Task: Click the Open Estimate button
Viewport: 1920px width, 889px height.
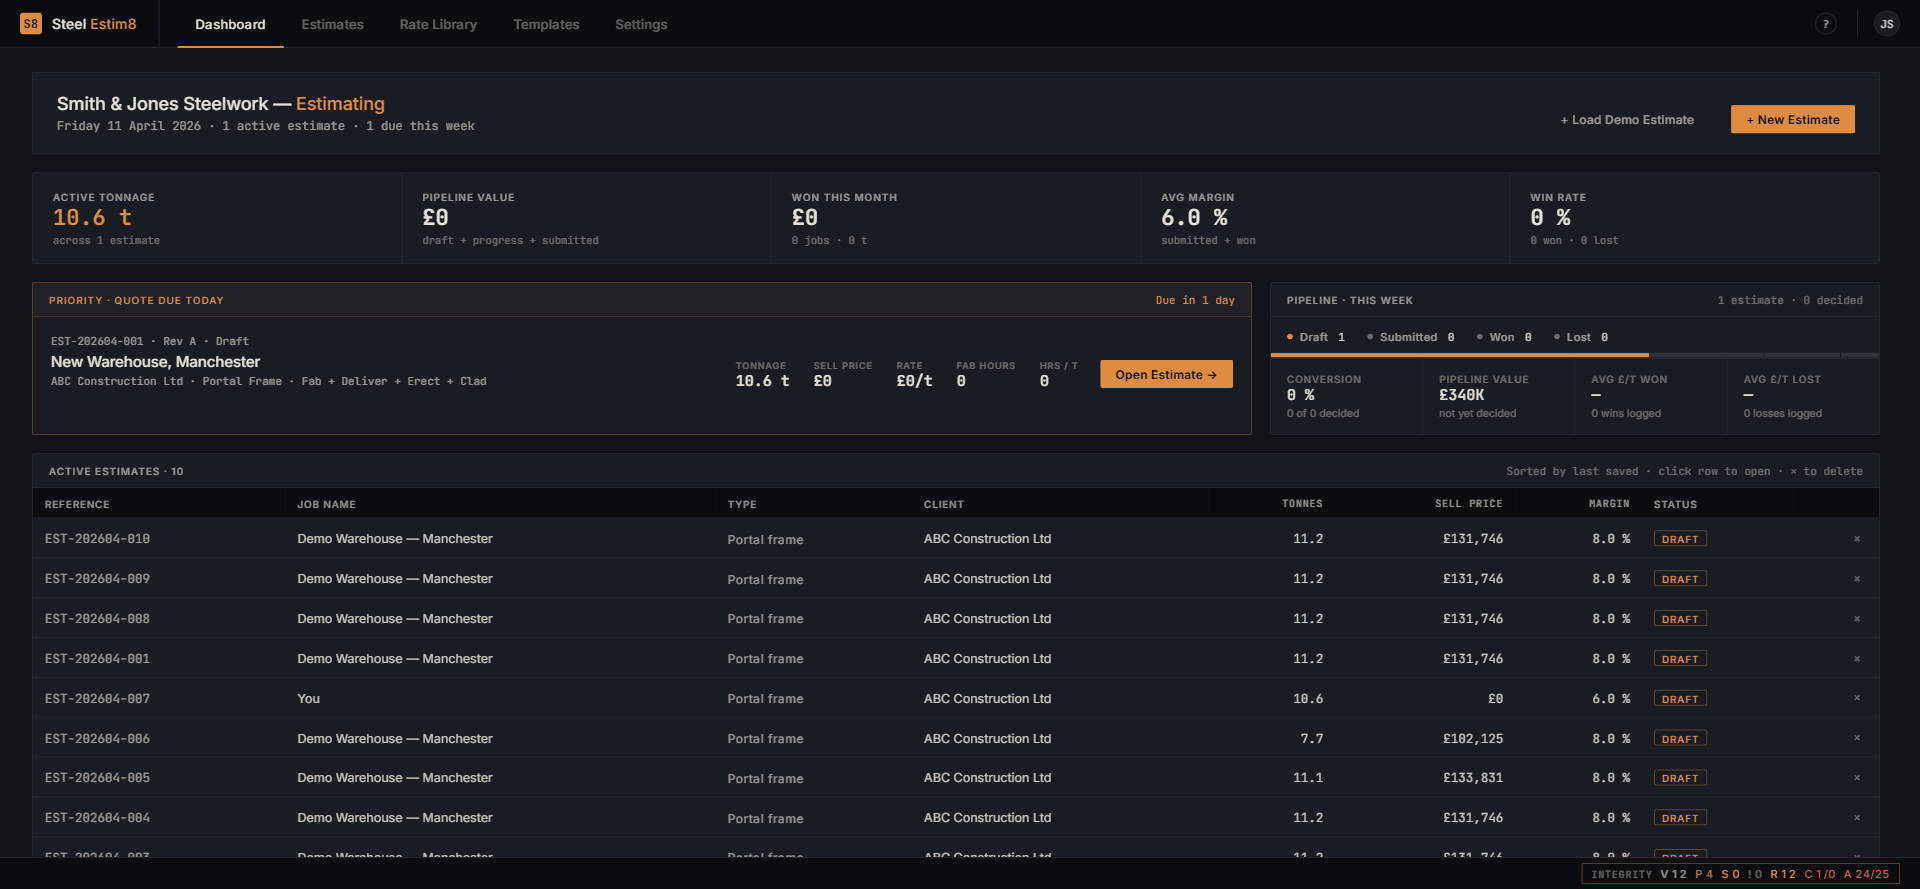Action: 1166,374
